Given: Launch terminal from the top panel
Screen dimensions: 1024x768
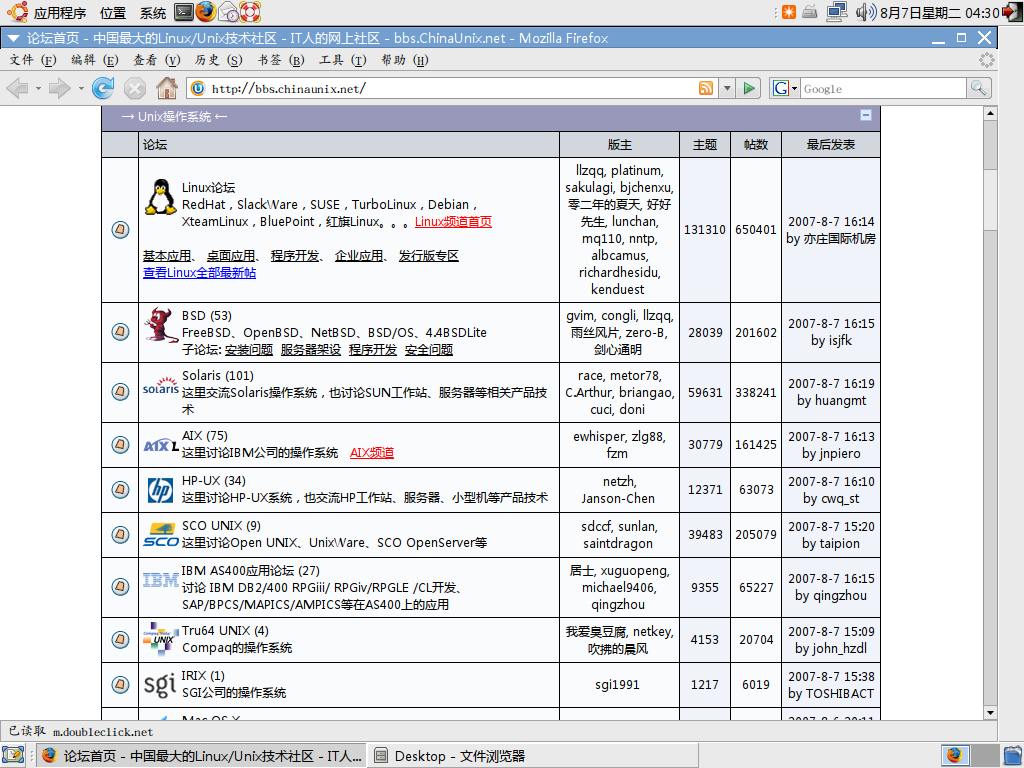Looking at the screenshot, I should (184, 12).
